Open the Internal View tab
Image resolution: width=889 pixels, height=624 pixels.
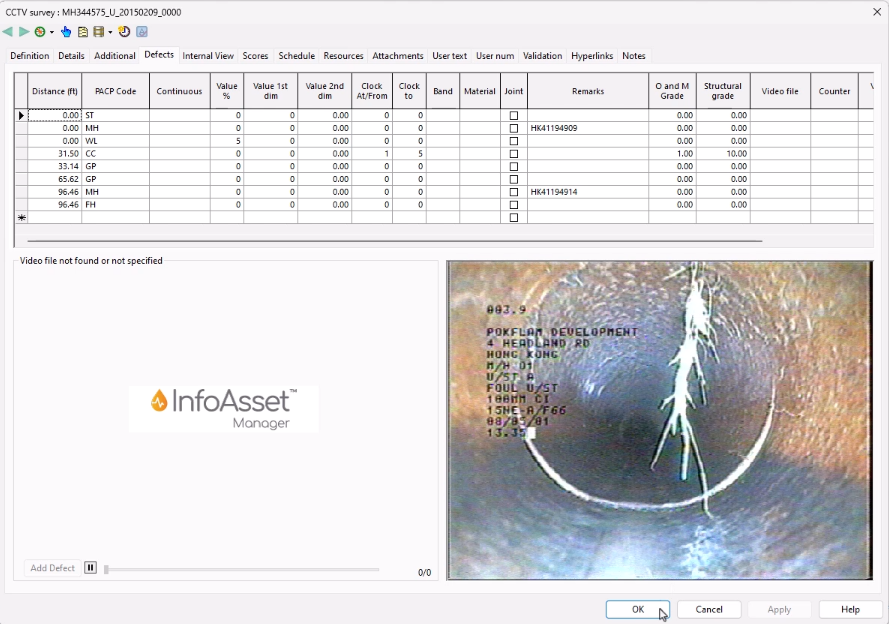click(x=208, y=56)
